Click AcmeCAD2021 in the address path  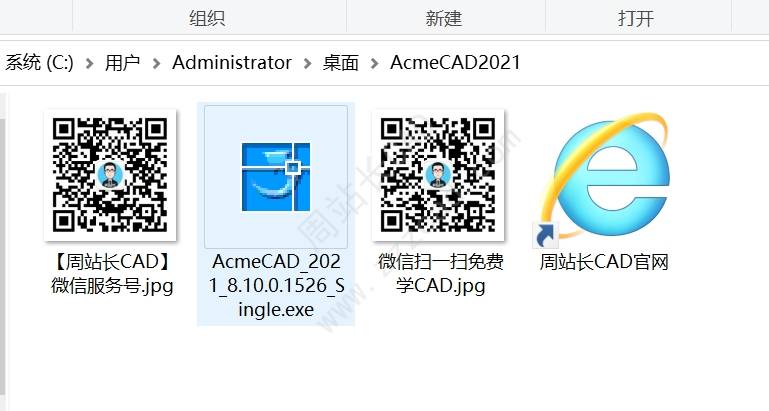tap(455, 63)
